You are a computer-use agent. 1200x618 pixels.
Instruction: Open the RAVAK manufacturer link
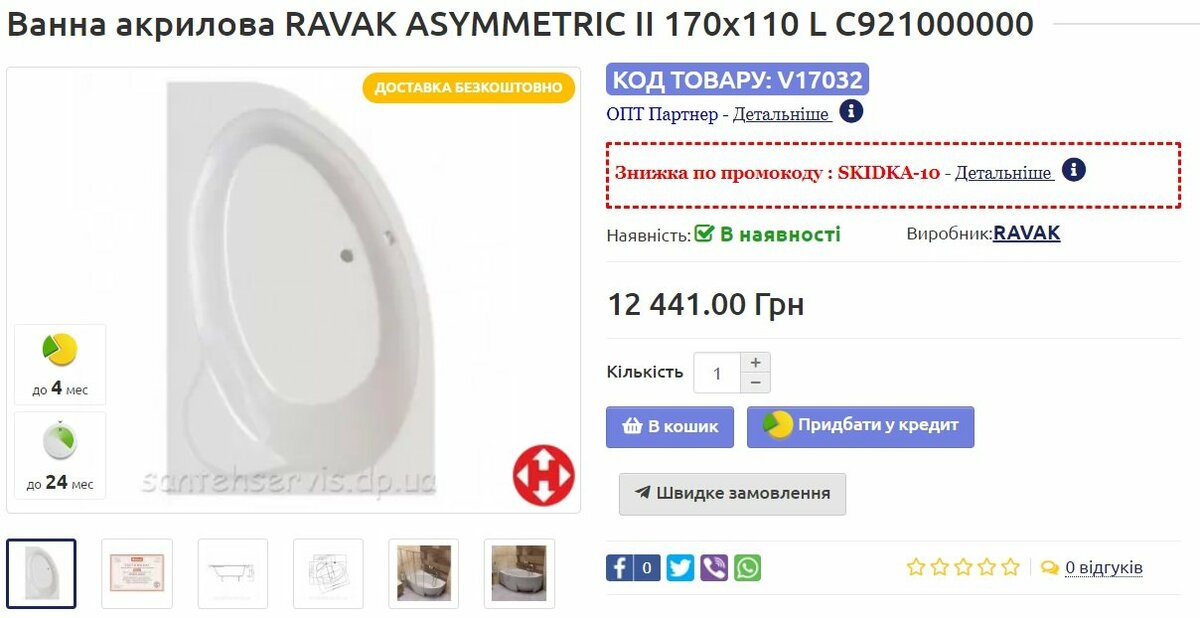(x=1026, y=234)
